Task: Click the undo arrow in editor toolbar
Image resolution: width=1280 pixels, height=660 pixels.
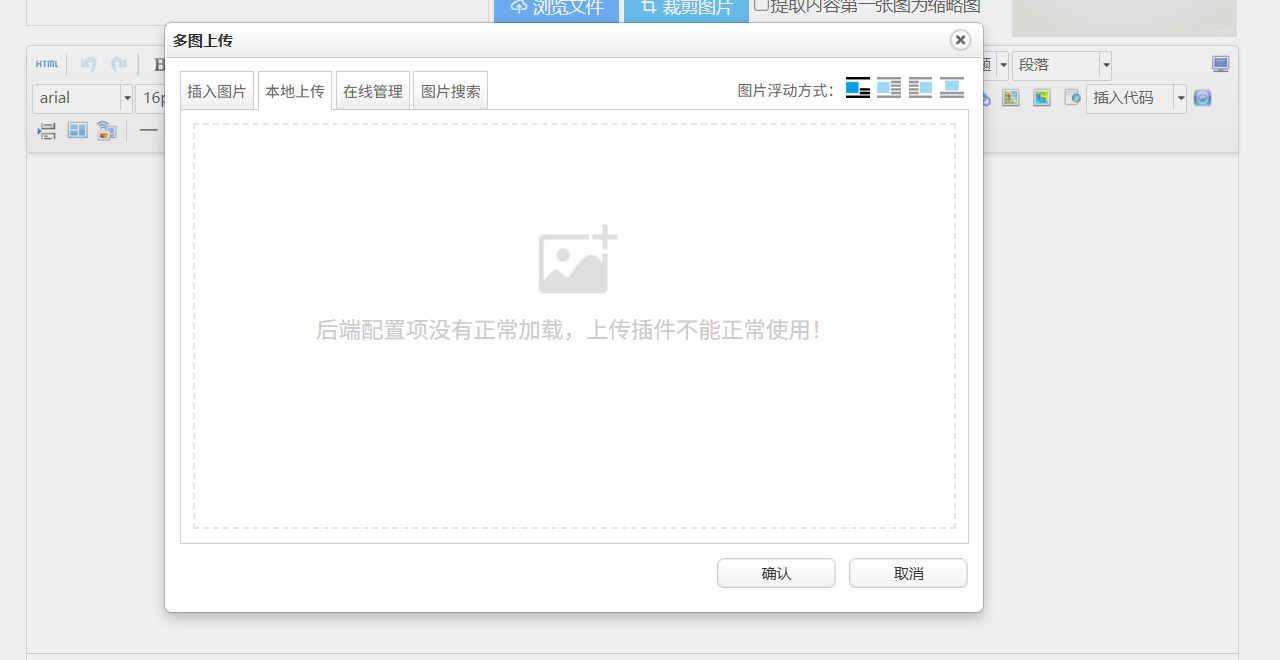Action: 88,64
